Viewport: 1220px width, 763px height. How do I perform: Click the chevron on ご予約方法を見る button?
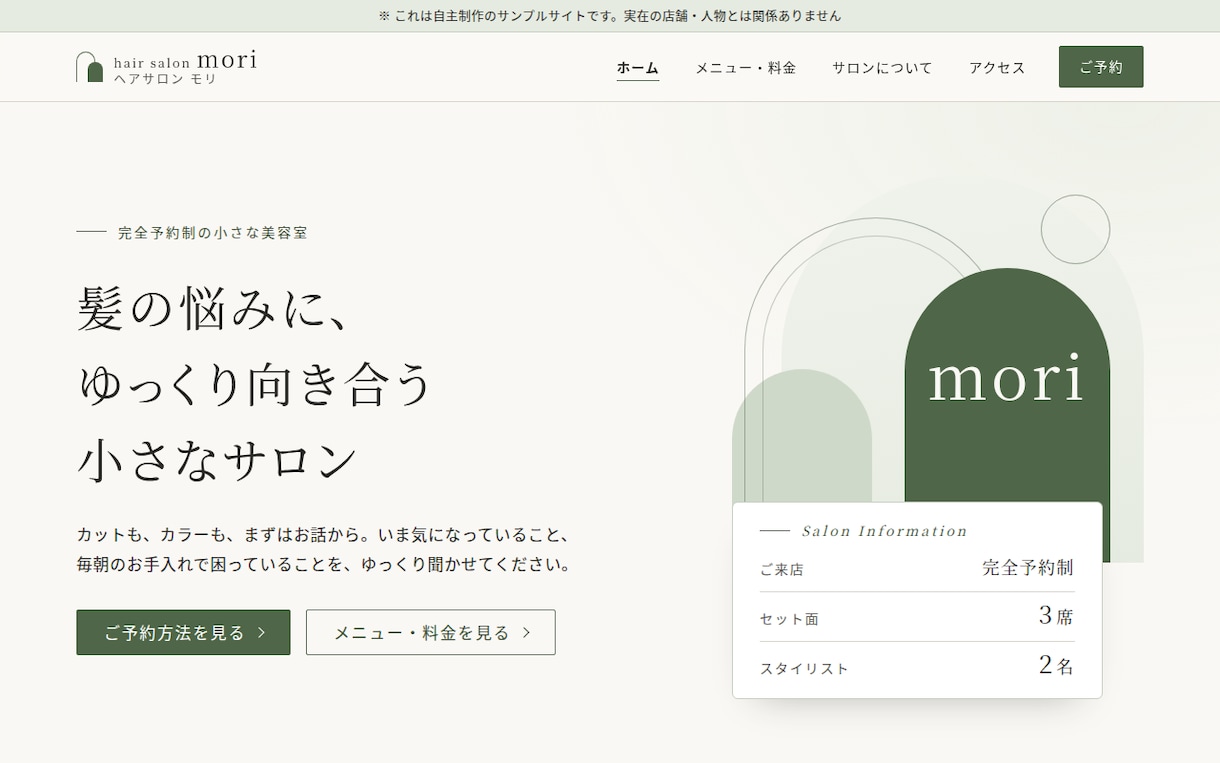pos(262,633)
